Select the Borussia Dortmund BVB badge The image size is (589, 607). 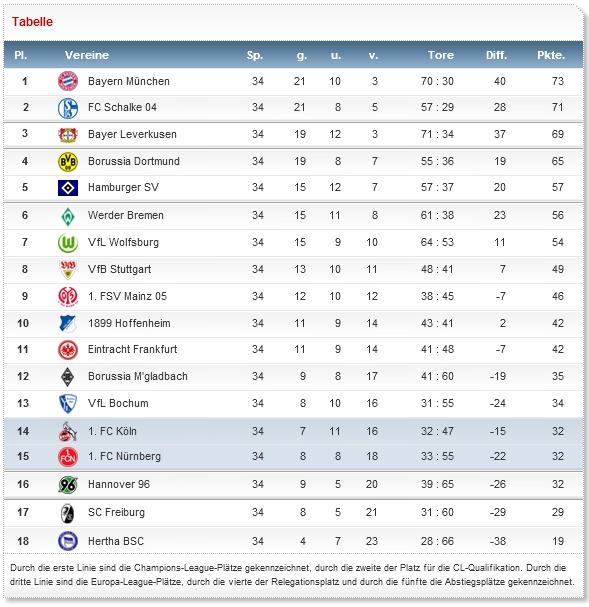coord(68,161)
